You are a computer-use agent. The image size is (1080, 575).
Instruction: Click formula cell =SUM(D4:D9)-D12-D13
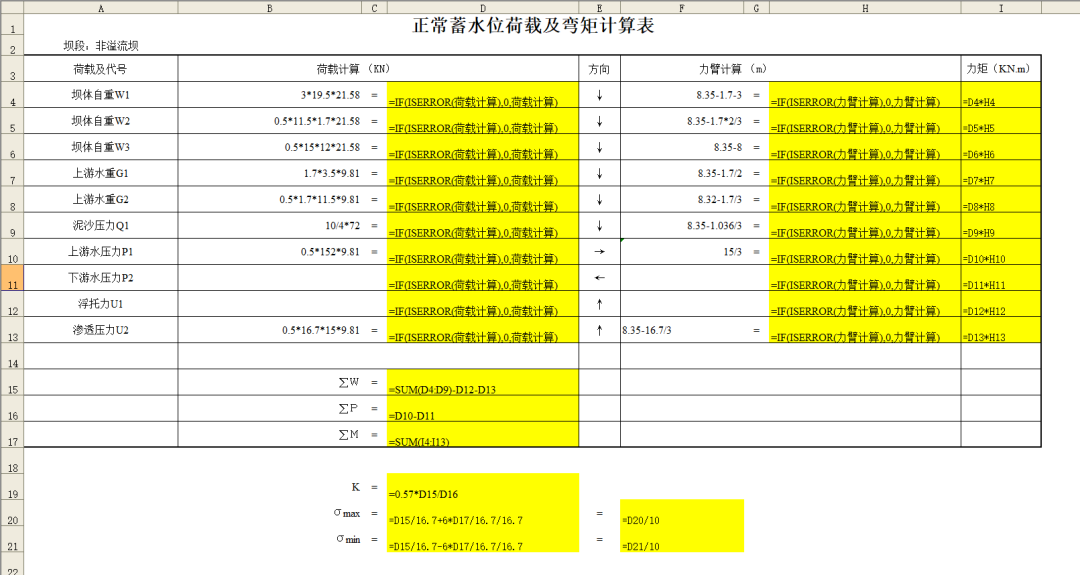(x=483, y=382)
